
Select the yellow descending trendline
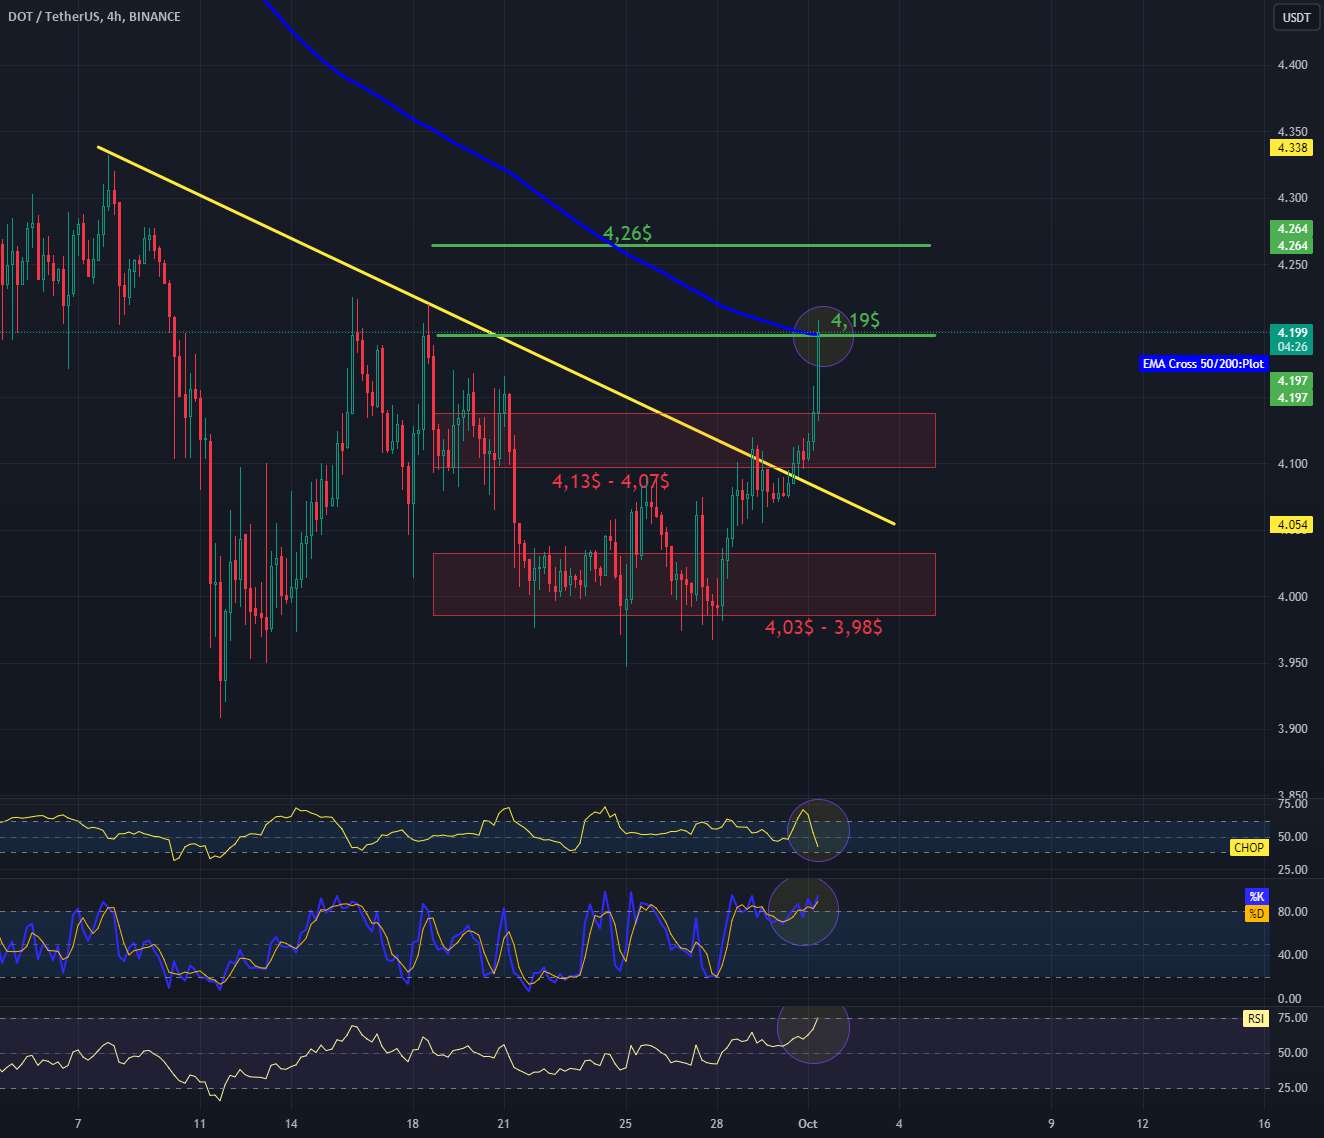tap(495, 336)
